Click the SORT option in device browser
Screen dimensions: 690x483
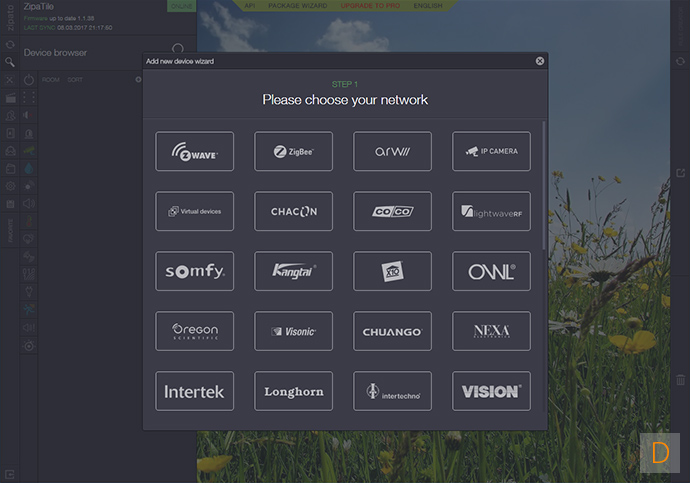point(75,80)
